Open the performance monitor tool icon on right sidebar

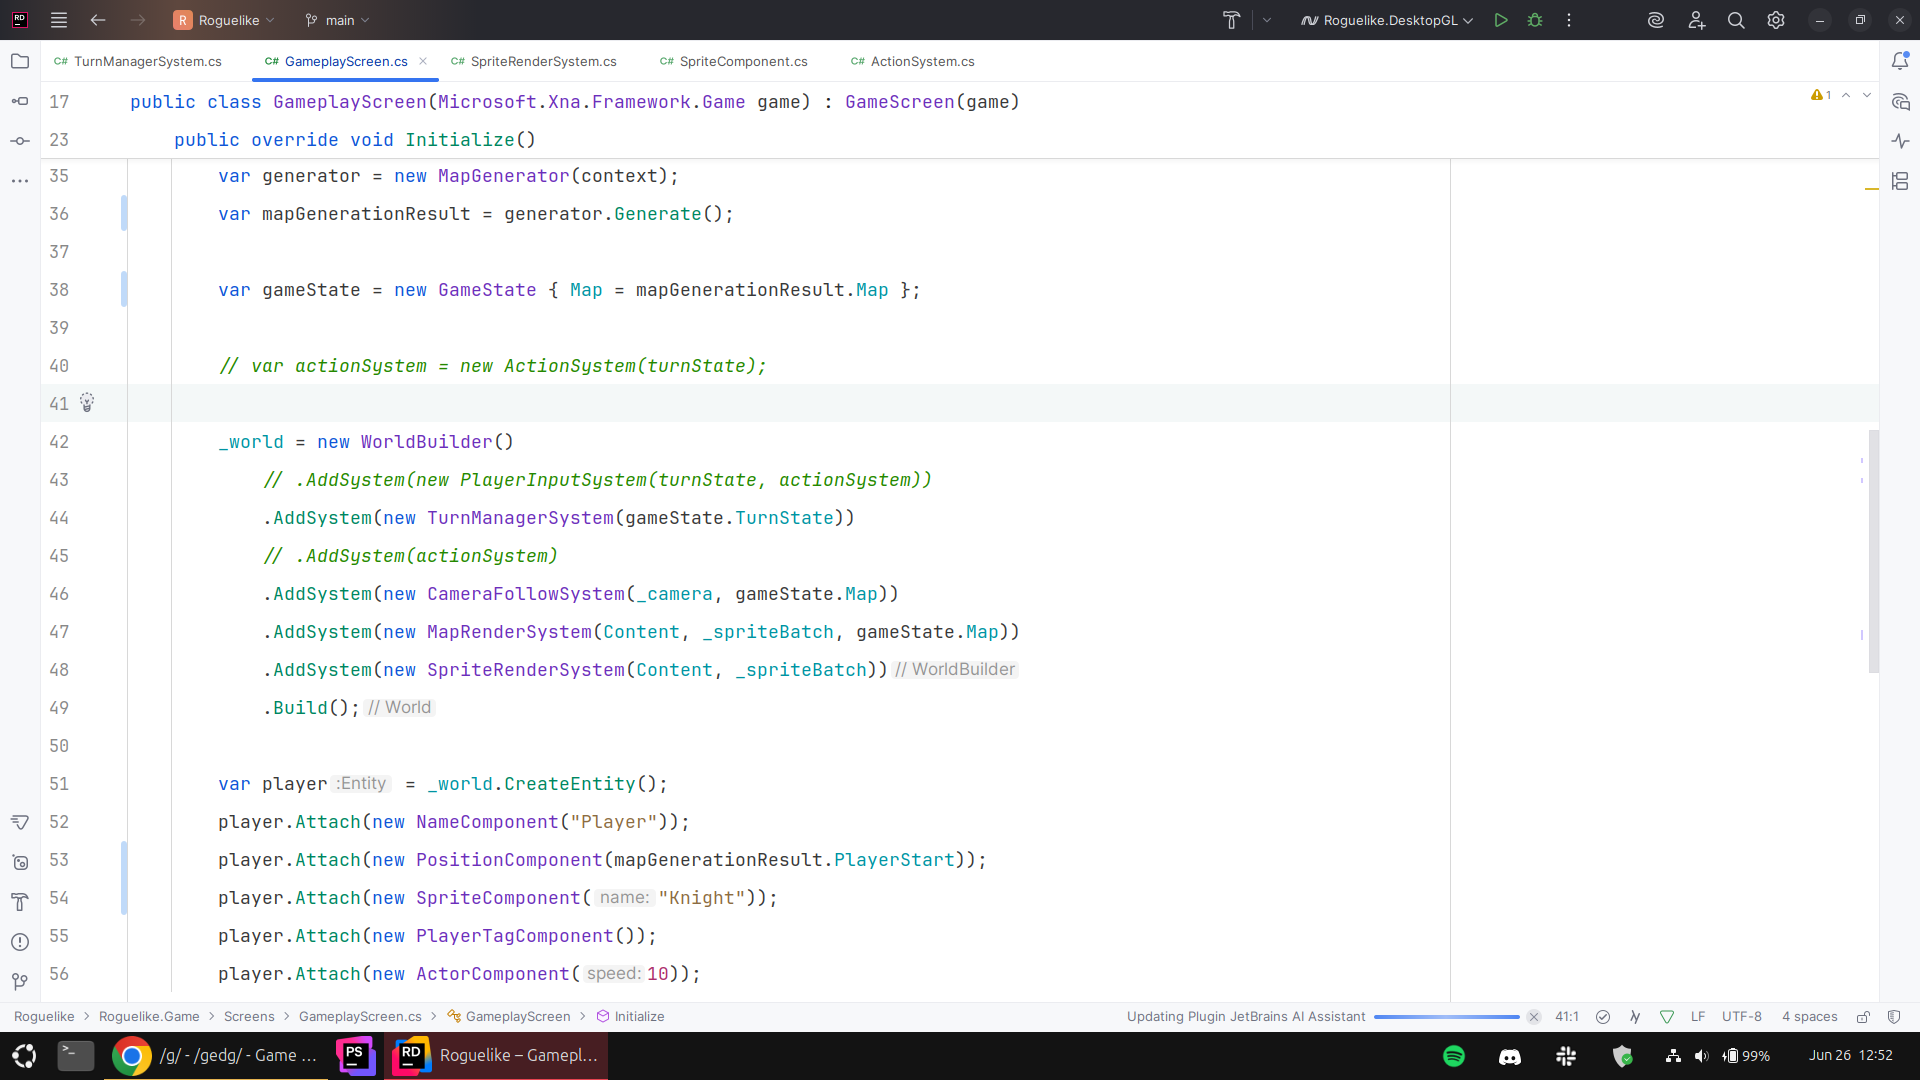point(1900,141)
